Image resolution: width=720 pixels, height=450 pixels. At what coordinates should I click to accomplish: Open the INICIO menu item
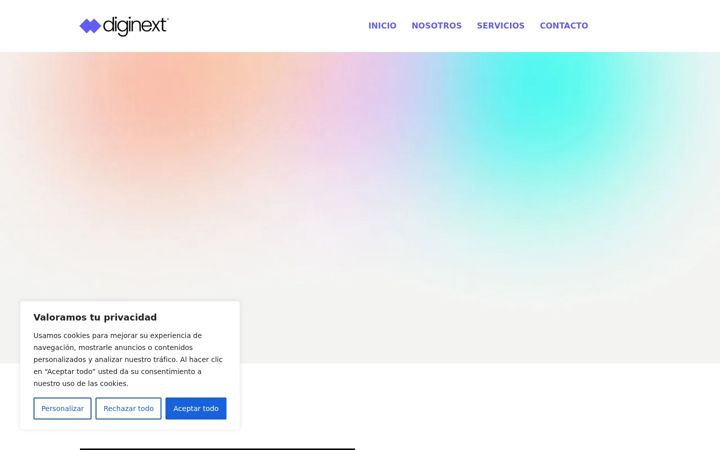click(382, 26)
